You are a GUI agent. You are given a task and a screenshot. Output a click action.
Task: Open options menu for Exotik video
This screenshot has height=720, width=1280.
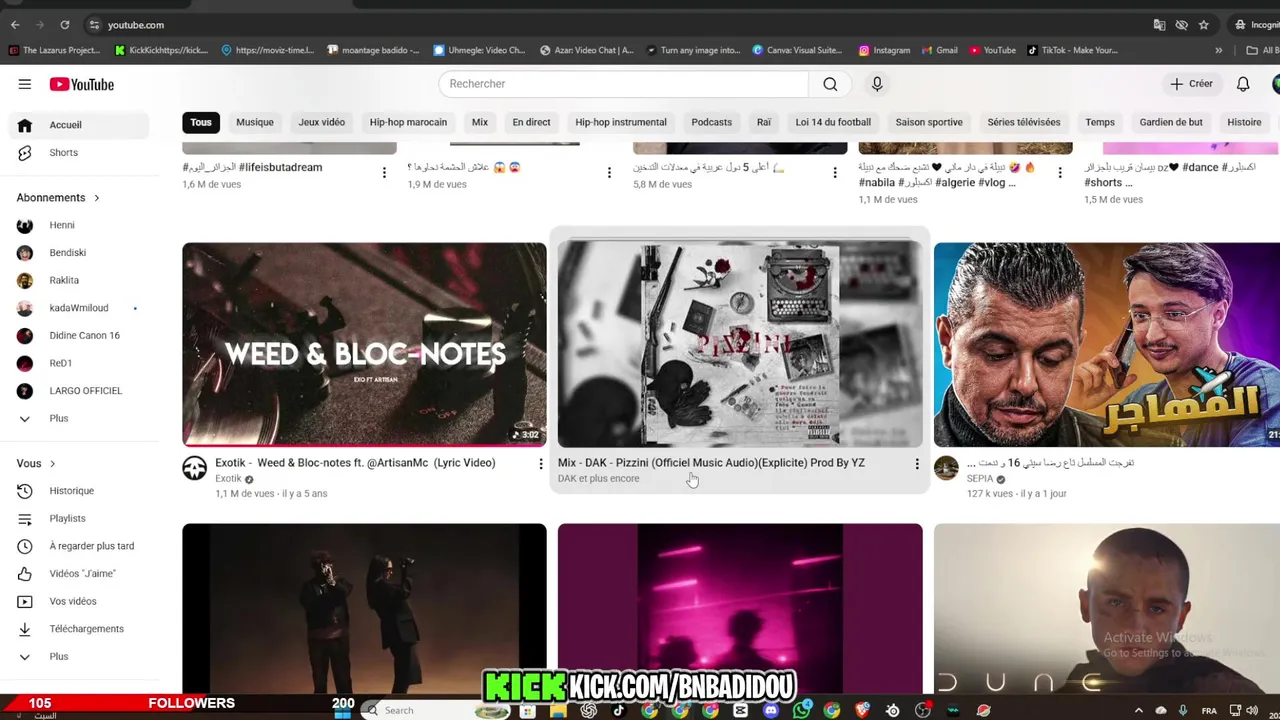click(541, 464)
